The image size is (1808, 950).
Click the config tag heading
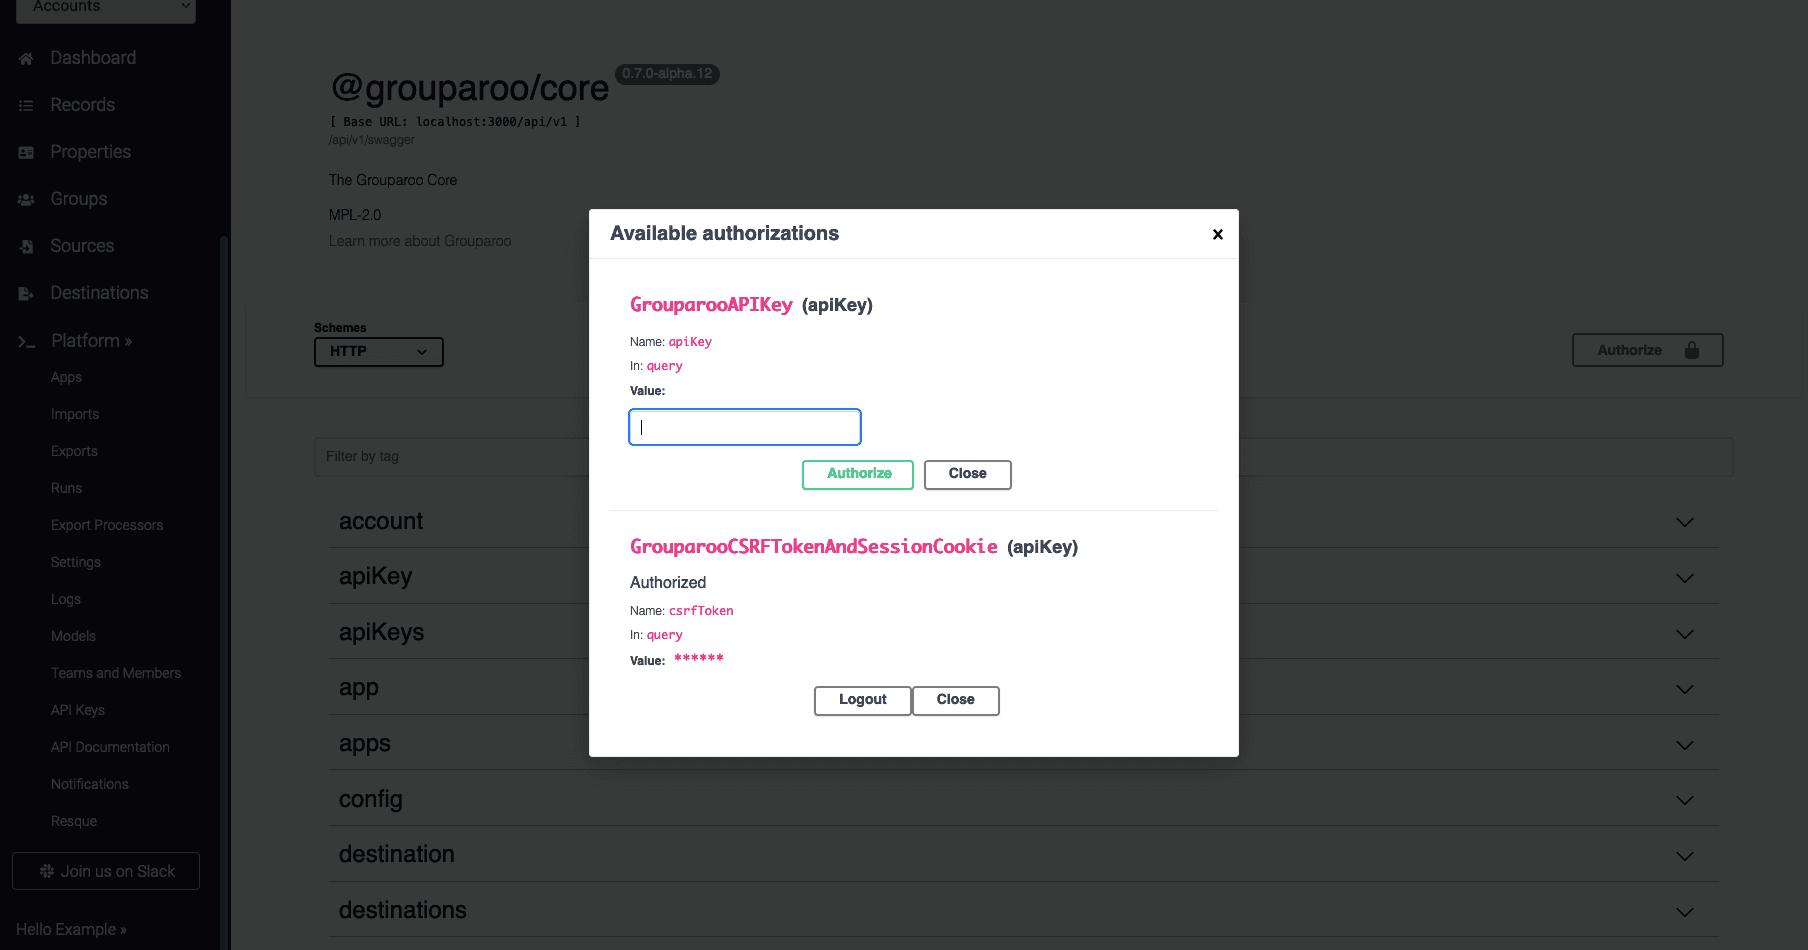(370, 799)
